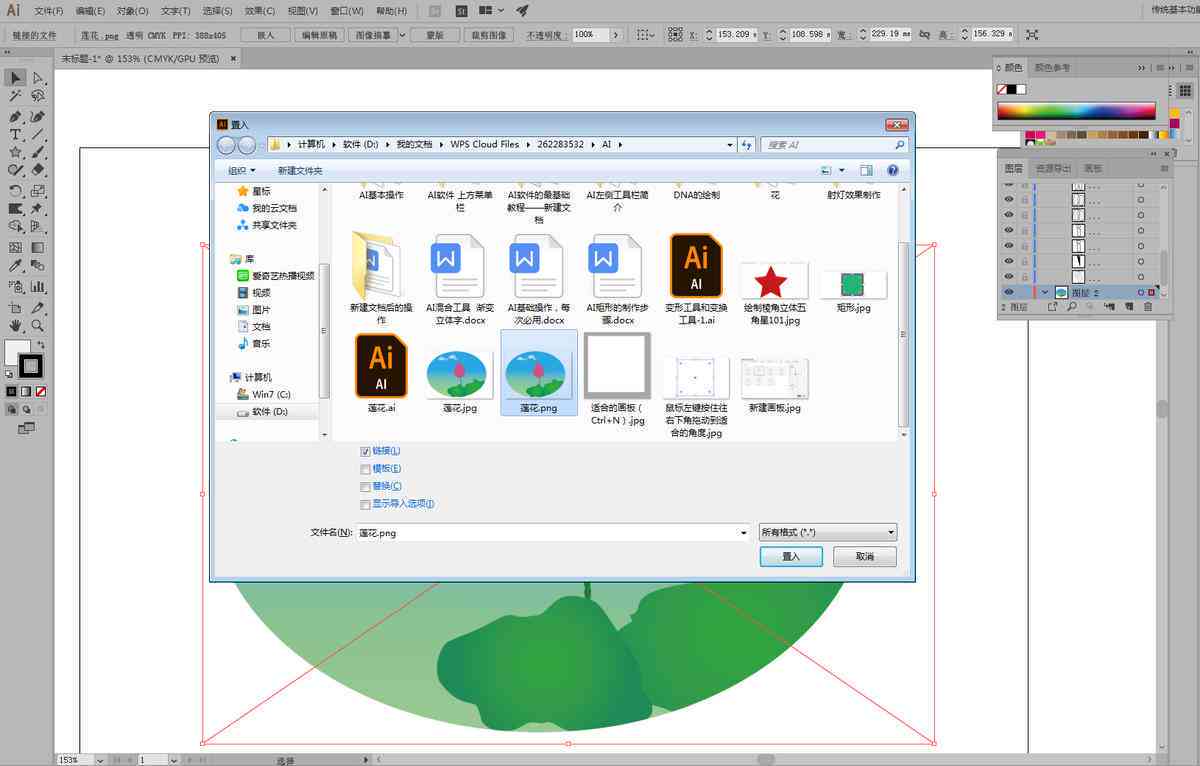This screenshot has height=766, width=1200.
Task: Select the Pen tool
Action: pyautogui.click(x=16, y=116)
